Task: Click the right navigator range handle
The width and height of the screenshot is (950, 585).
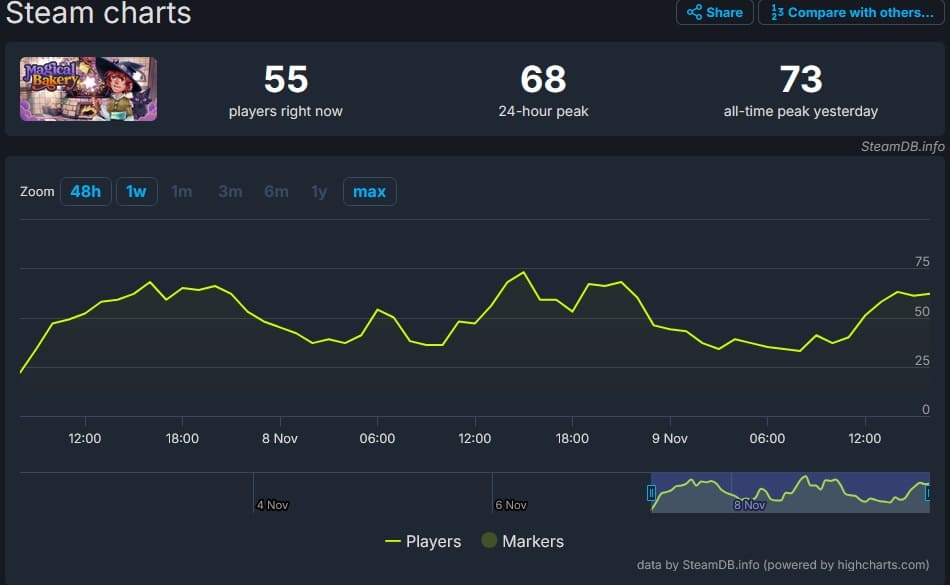Action: pos(928,492)
